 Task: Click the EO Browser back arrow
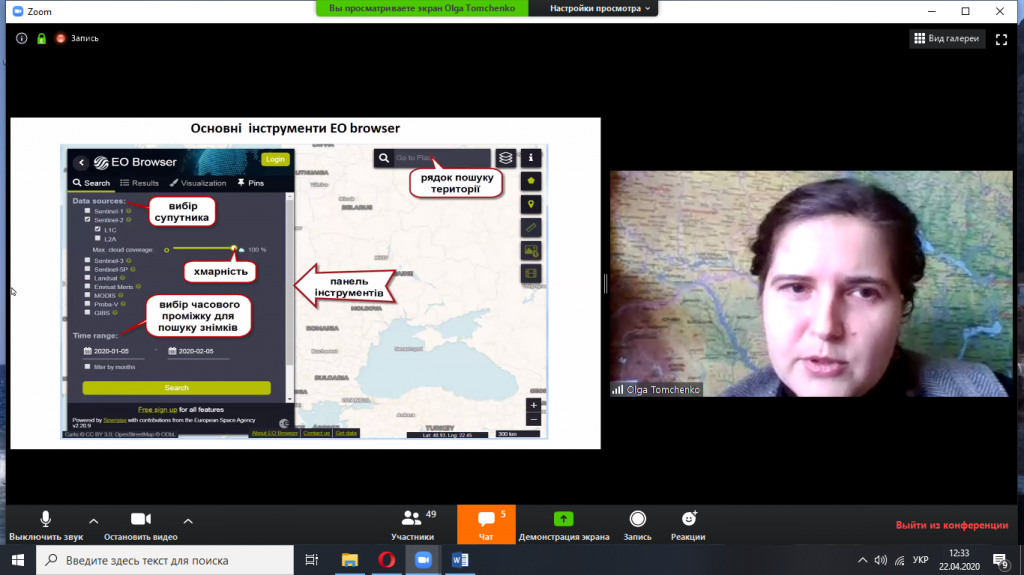coord(81,163)
